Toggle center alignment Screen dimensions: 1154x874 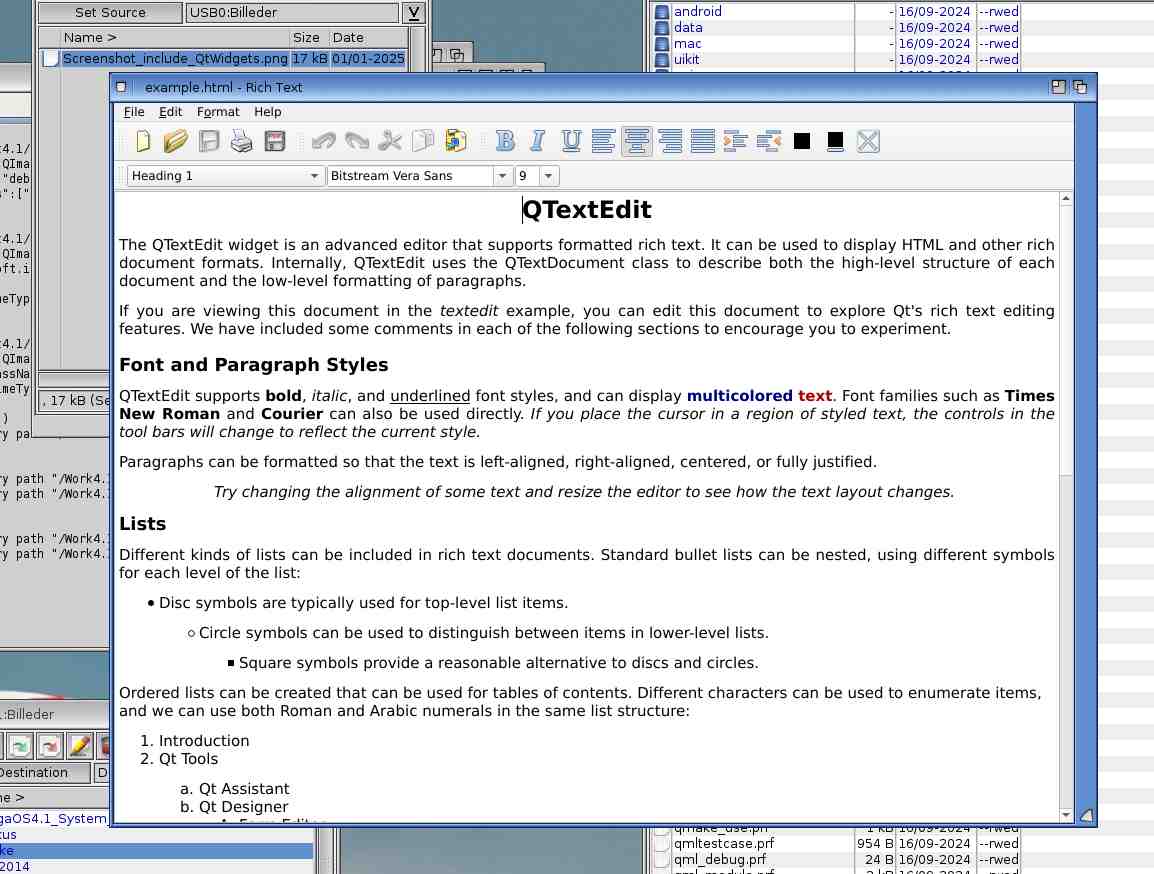coord(637,141)
